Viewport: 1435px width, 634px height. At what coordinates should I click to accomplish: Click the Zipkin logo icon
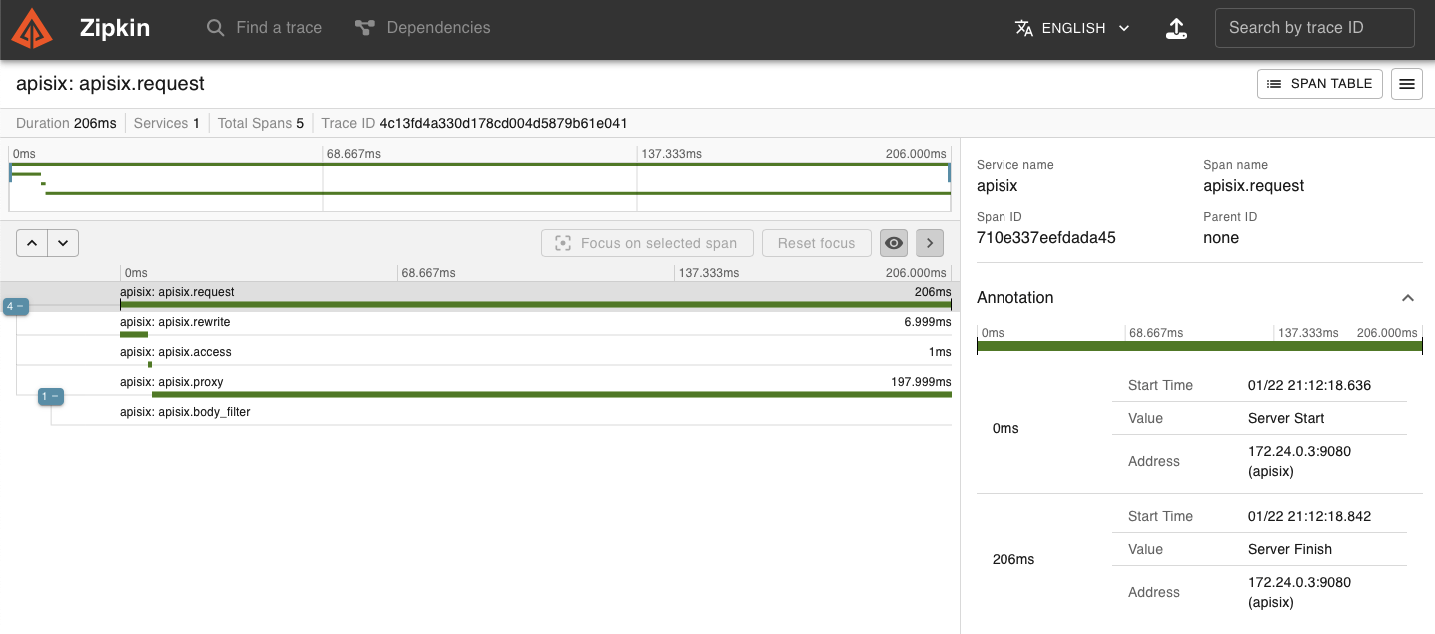32,28
